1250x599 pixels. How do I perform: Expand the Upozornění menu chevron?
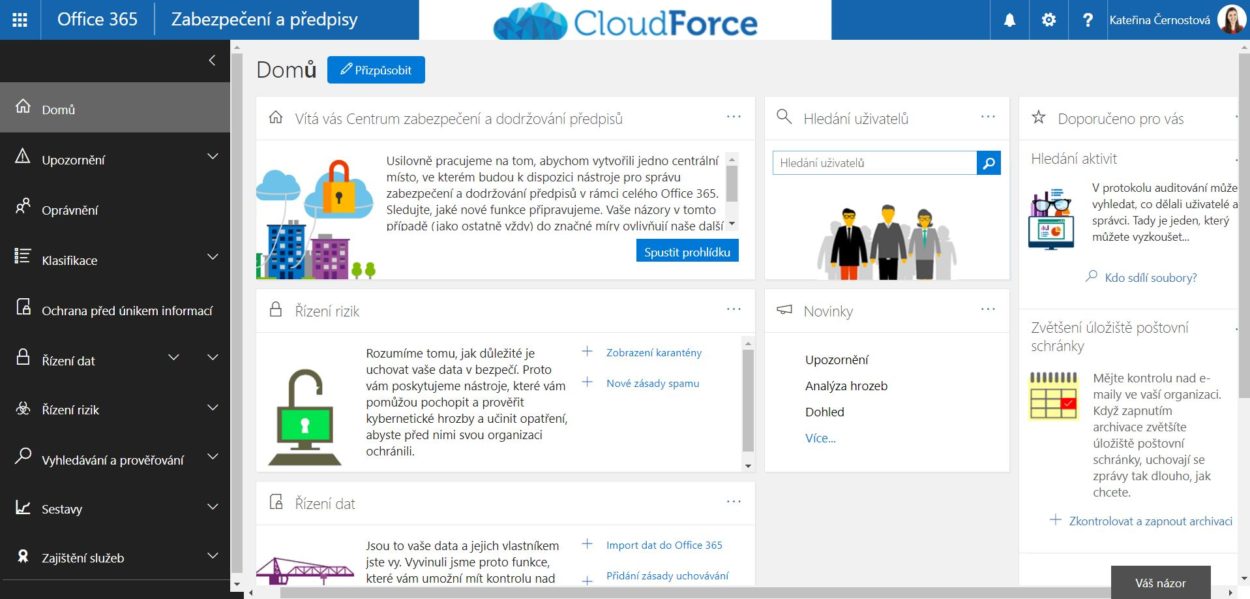[x=212, y=158]
